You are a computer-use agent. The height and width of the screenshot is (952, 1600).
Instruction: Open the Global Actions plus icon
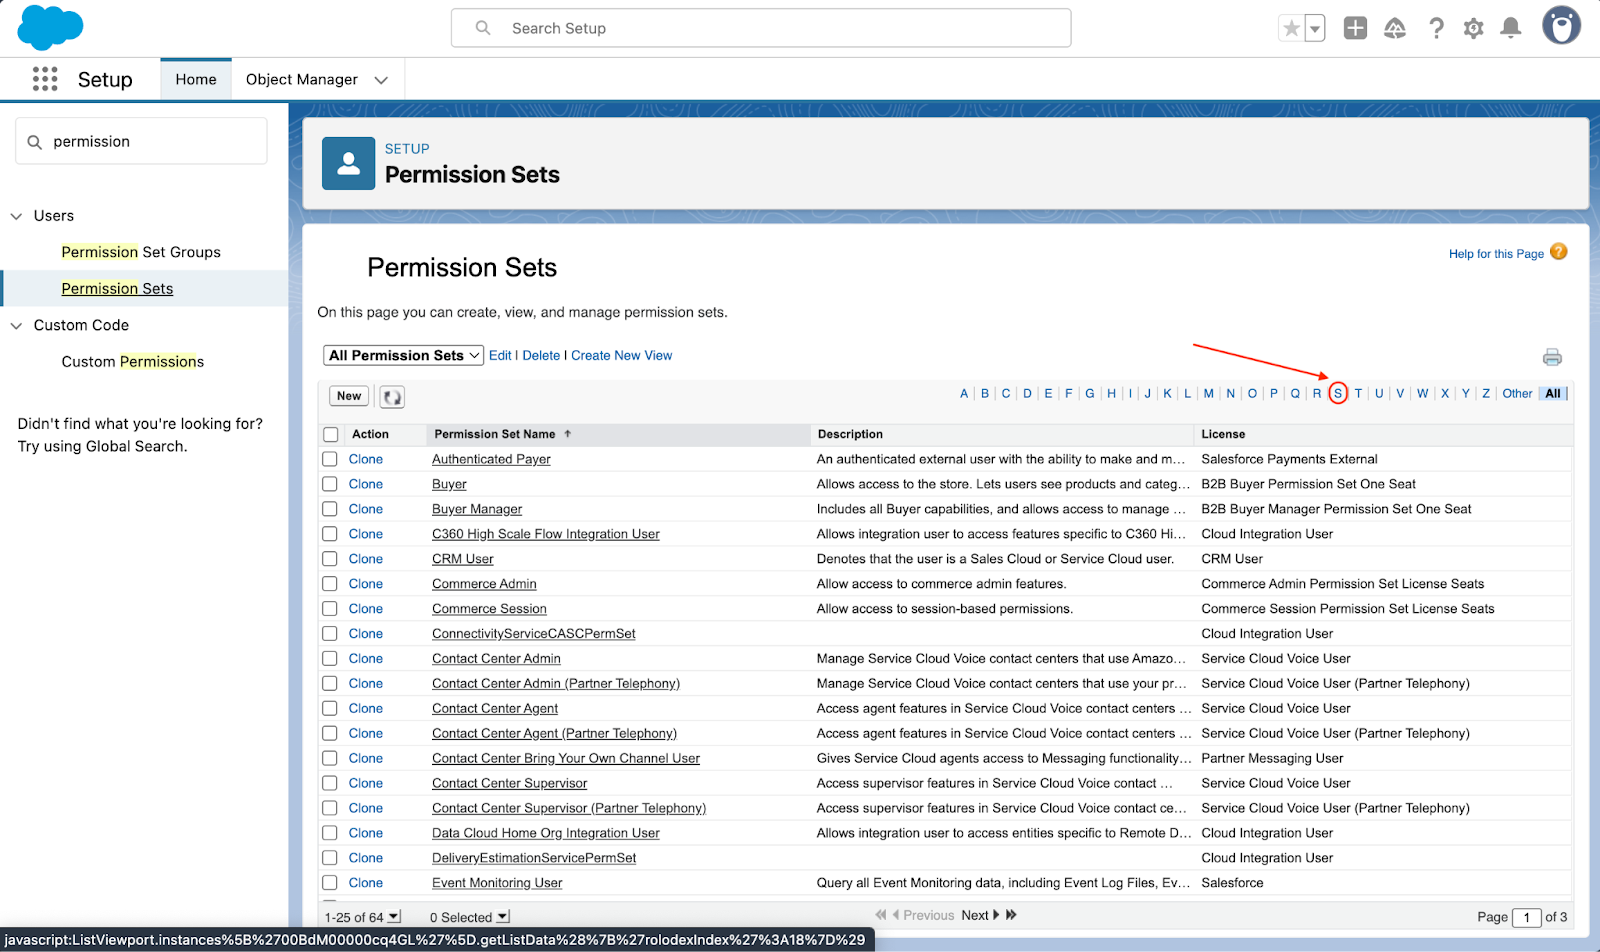1355,28
